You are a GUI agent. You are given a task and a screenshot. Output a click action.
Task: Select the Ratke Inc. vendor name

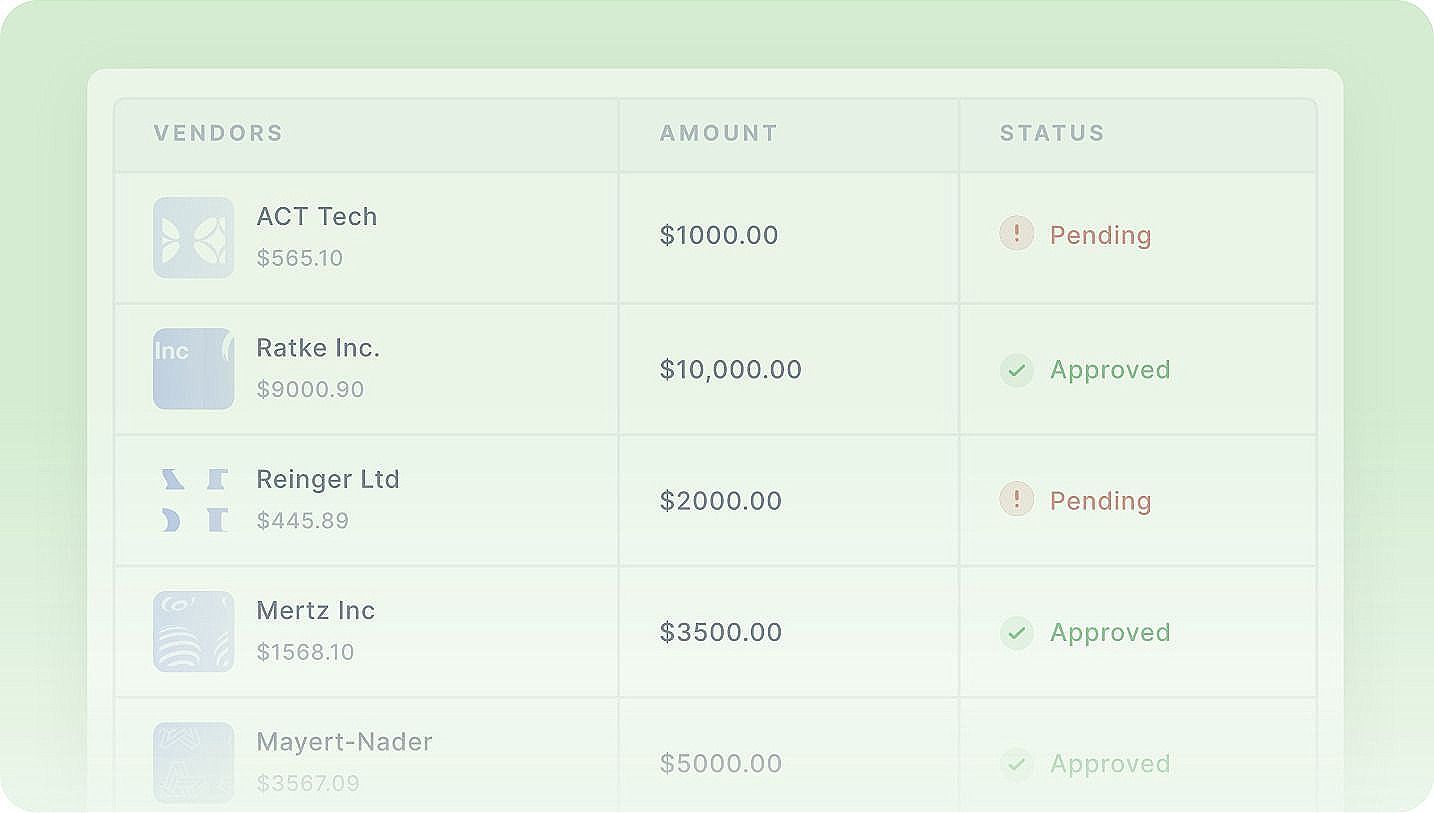click(318, 347)
